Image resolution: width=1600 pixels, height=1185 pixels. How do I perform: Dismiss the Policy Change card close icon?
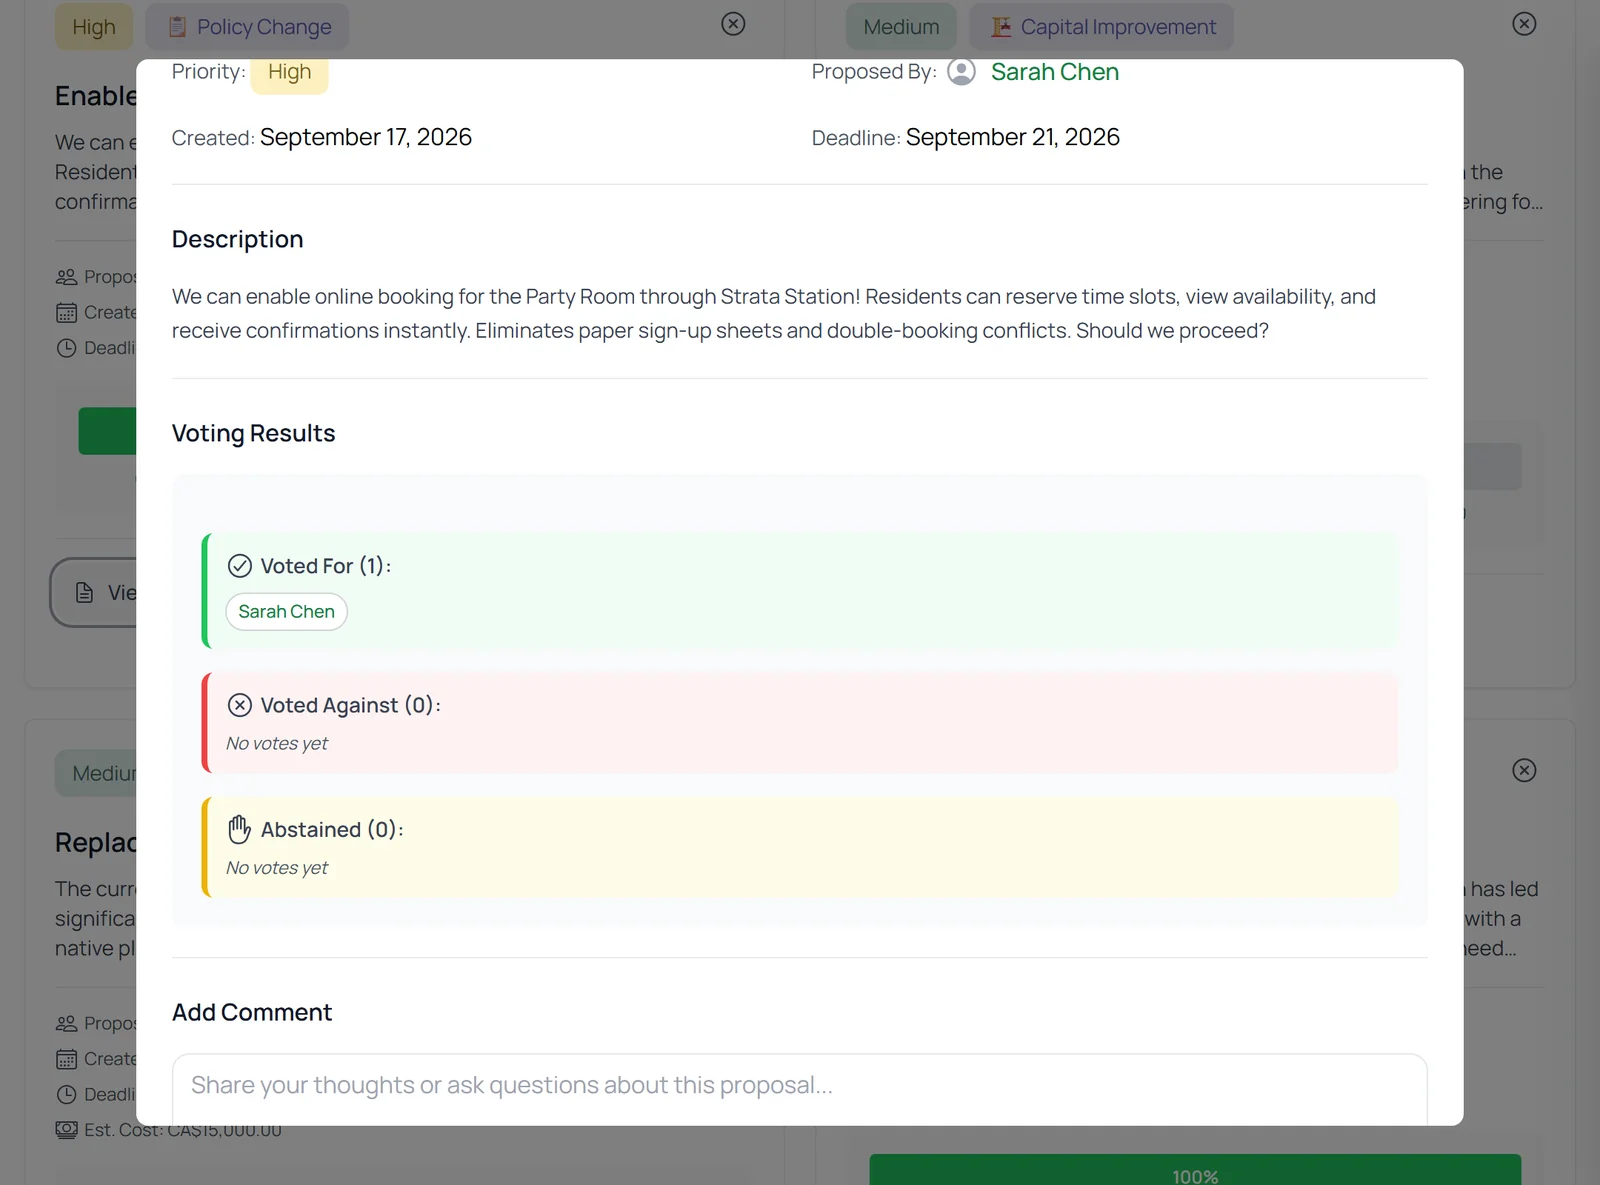click(x=733, y=24)
